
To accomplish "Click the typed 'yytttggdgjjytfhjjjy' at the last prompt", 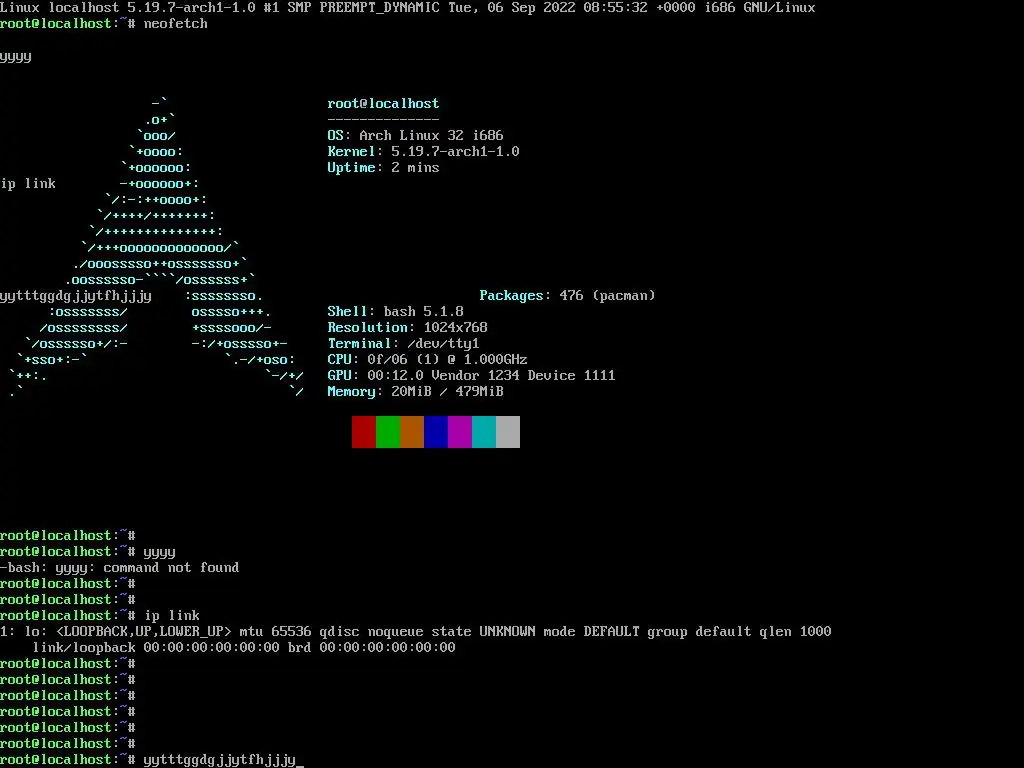I will (x=219, y=760).
